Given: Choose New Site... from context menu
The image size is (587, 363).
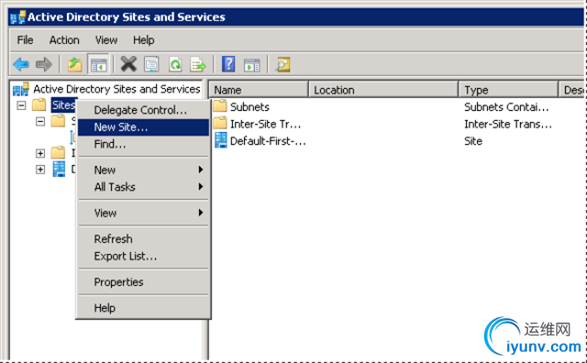Looking at the screenshot, I should tap(143, 127).
